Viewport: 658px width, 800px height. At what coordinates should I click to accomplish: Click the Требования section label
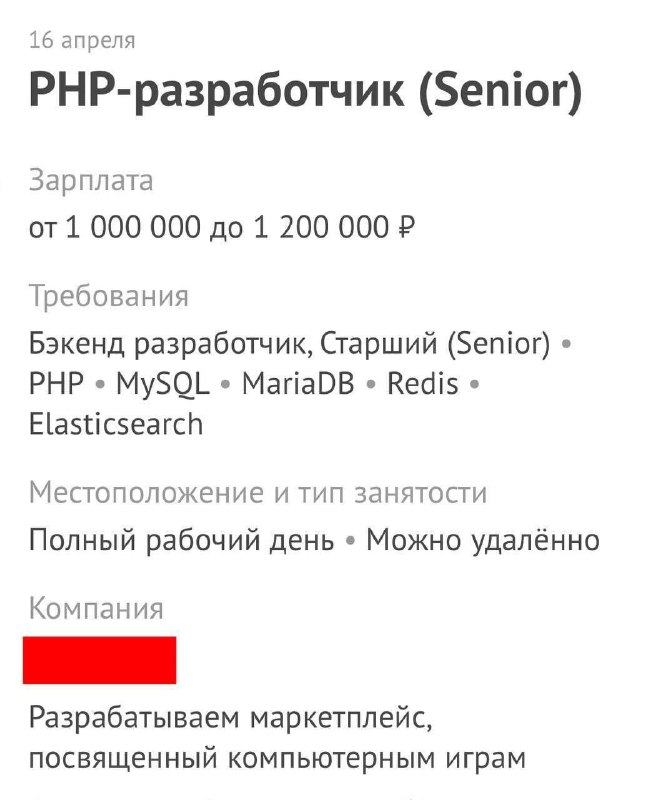click(x=109, y=296)
